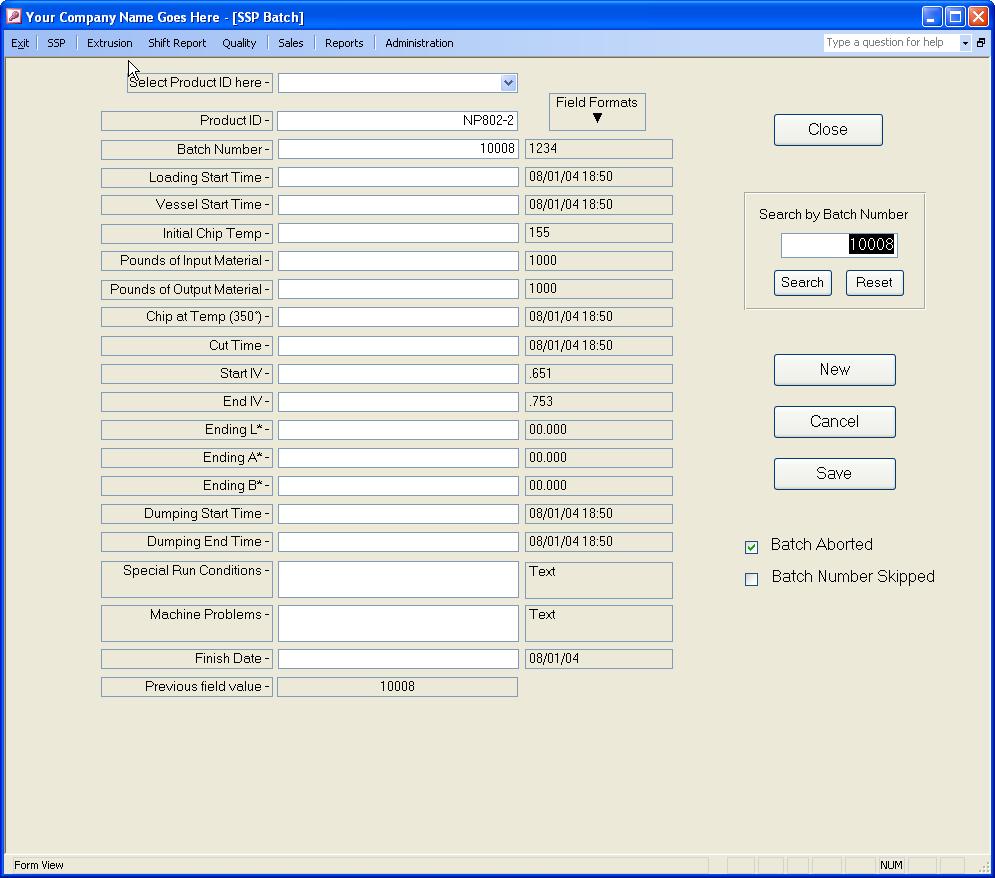Click the Loading Start Time input field
The image size is (995, 878).
[397, 177]
